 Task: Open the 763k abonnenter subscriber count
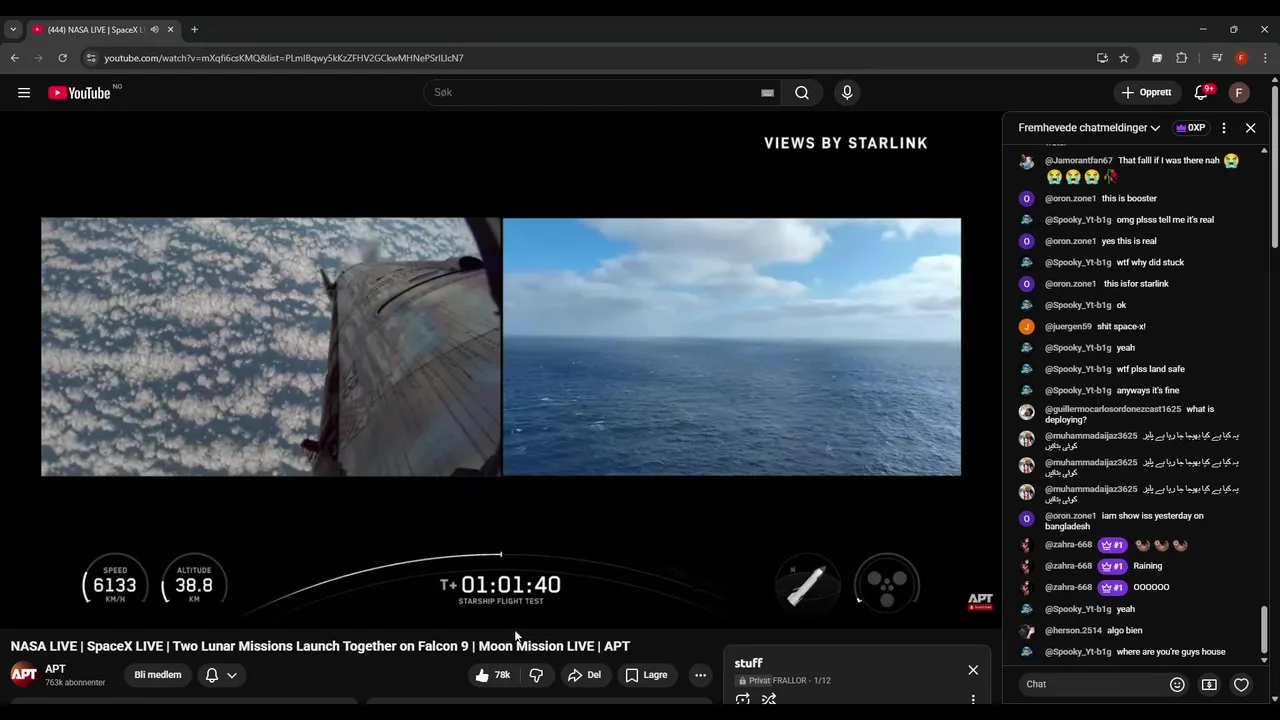point(75,683)
